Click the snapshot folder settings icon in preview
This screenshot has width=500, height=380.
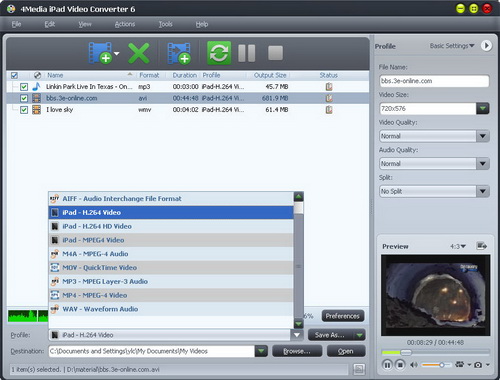click(x=460, y=364)
